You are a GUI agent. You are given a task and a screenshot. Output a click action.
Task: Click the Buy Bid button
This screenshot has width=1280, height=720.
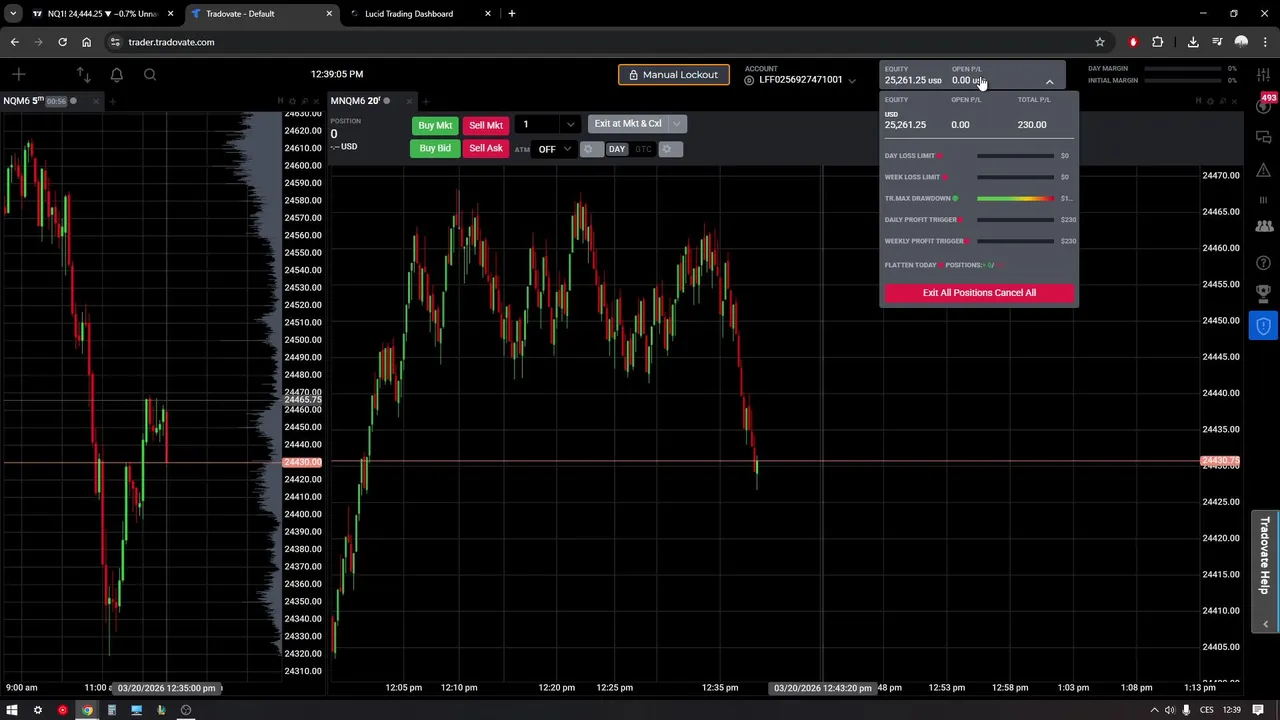point(435,148)
